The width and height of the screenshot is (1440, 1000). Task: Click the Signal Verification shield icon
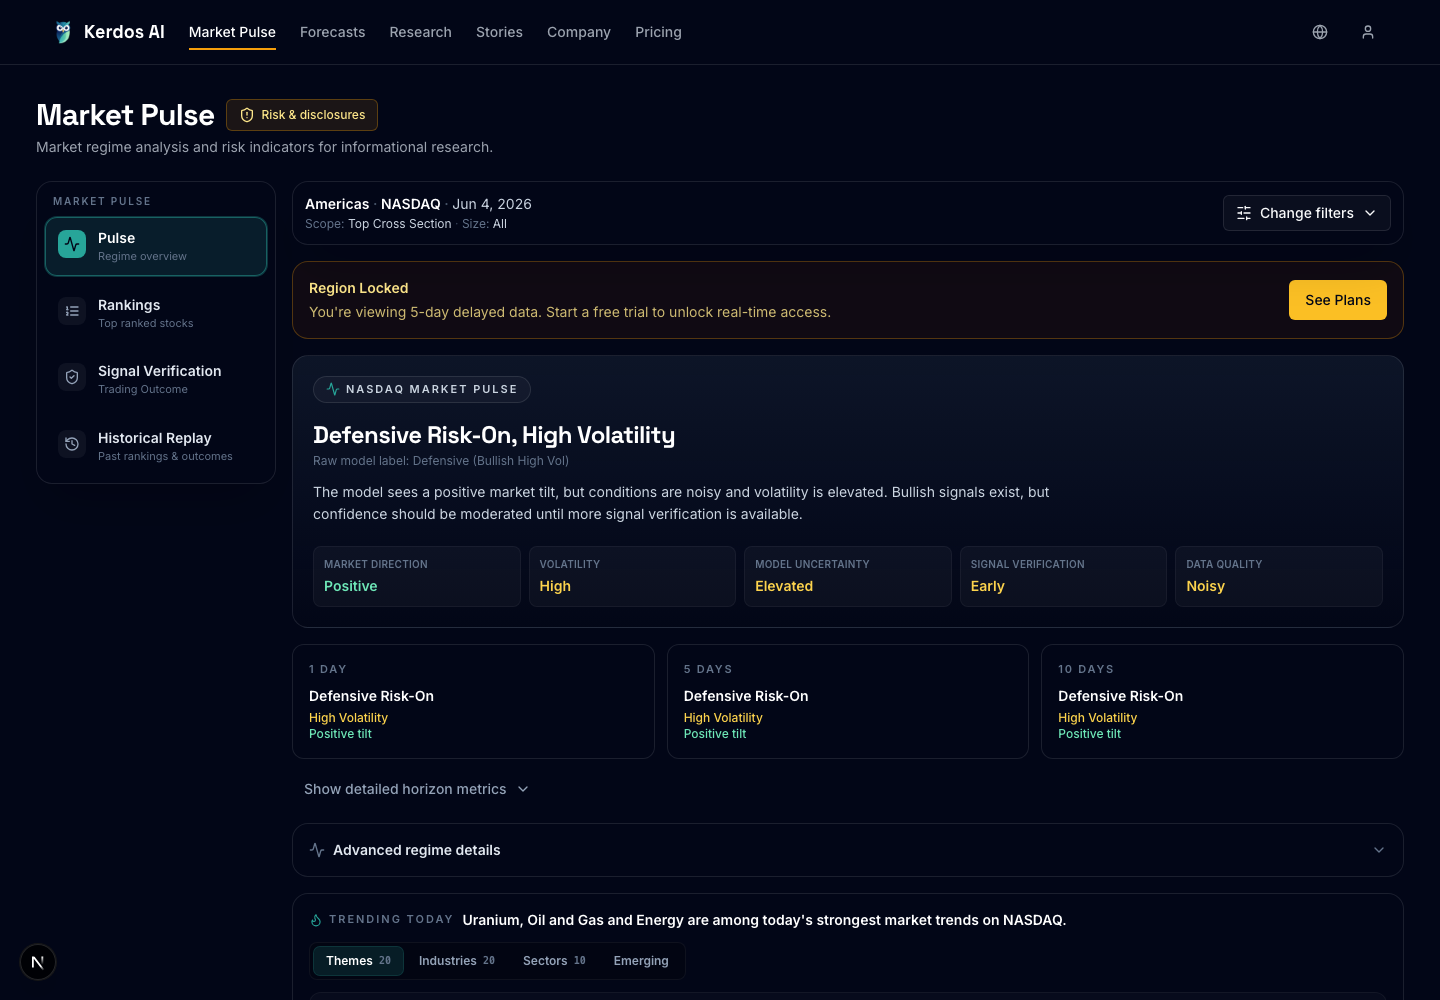[x=72, y=377]
